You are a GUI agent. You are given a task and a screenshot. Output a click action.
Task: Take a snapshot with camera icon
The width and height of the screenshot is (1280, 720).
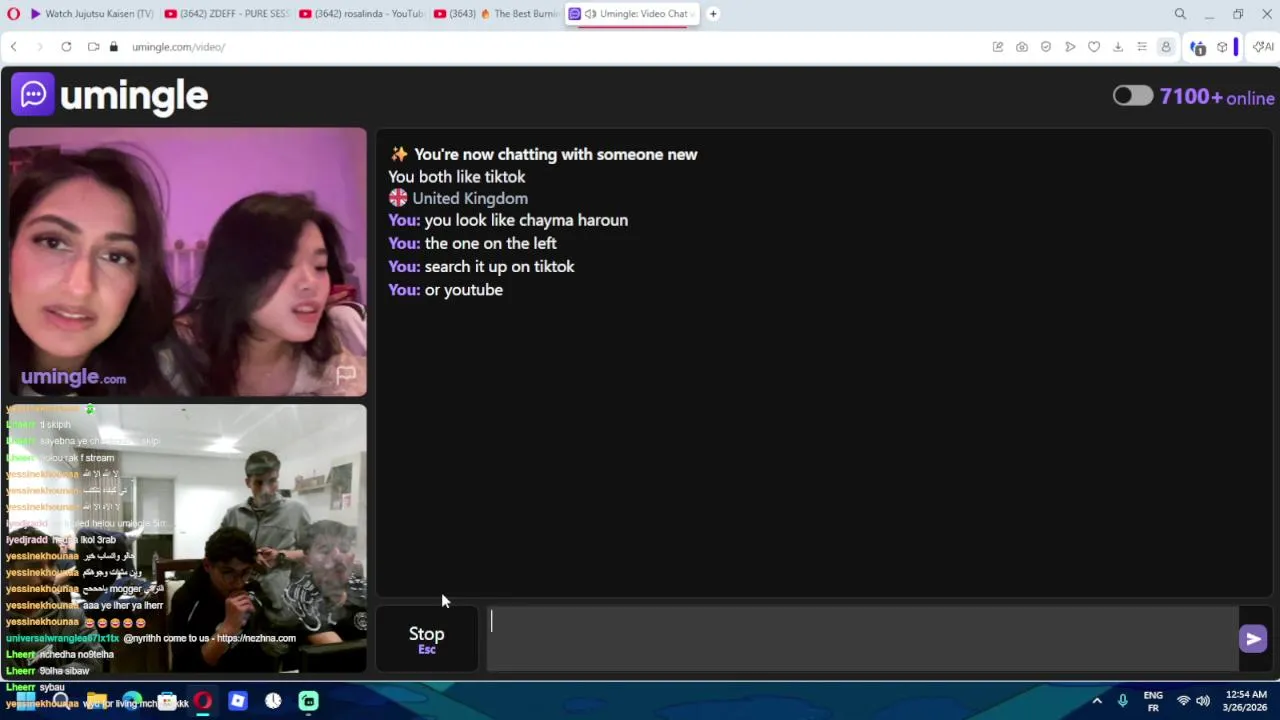tap(1021, 47)
